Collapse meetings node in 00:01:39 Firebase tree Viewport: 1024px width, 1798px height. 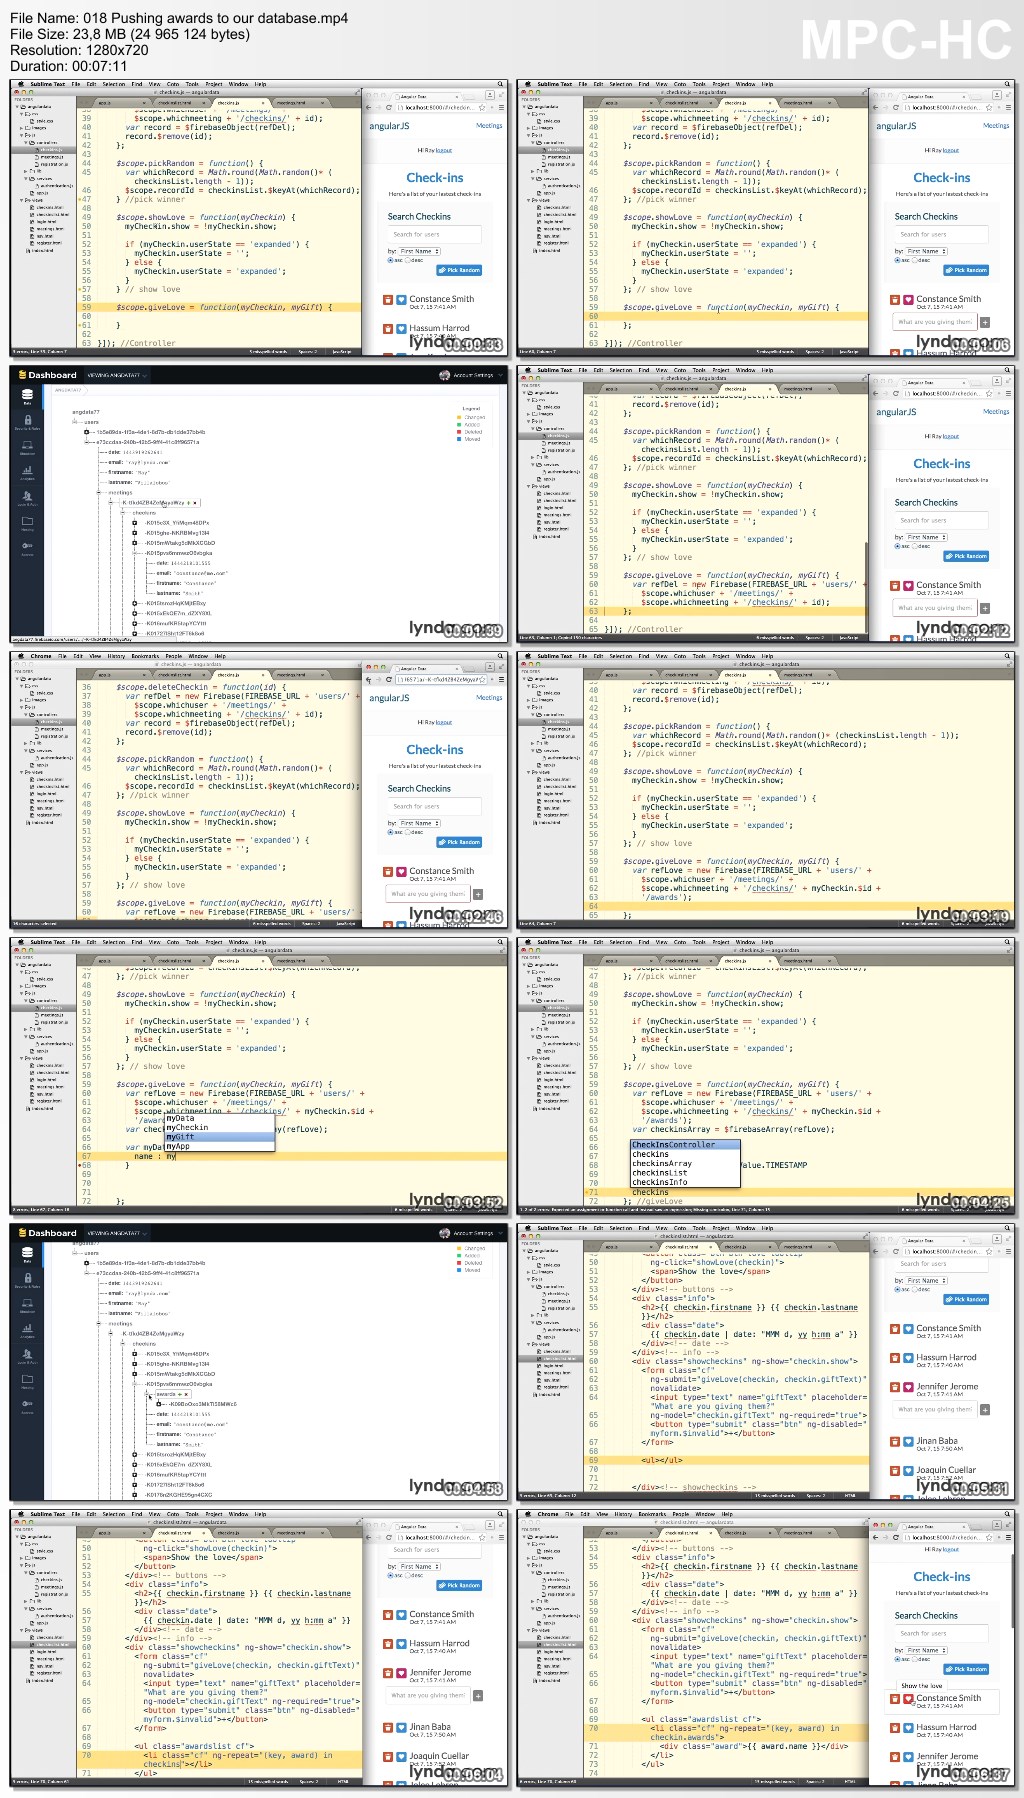[x=100, y=492]
